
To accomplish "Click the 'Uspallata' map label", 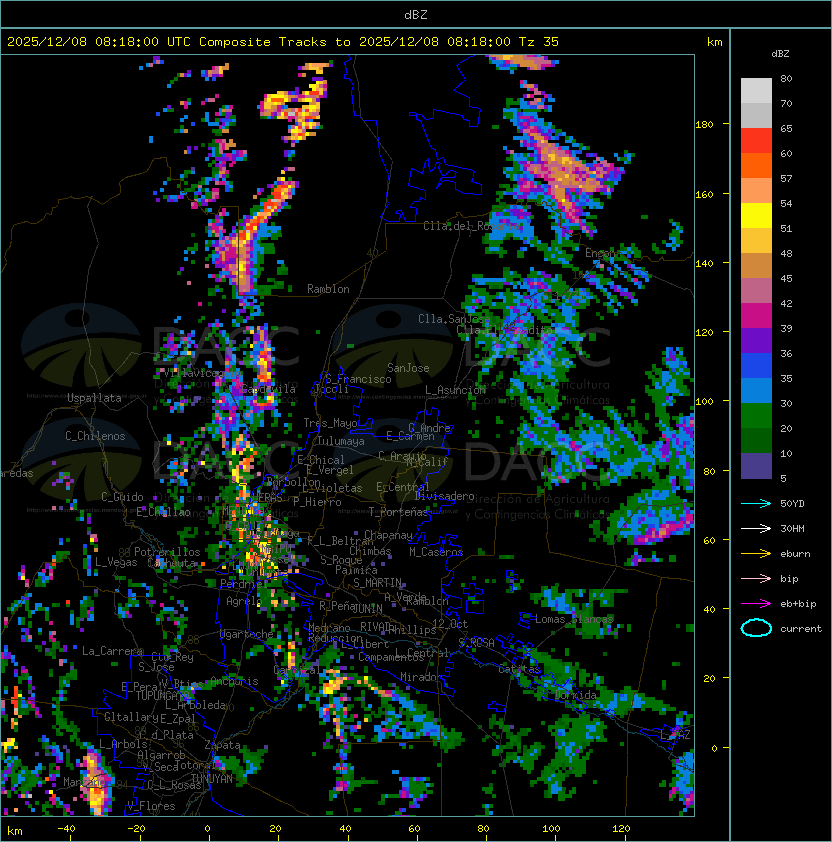I will 95,398.
